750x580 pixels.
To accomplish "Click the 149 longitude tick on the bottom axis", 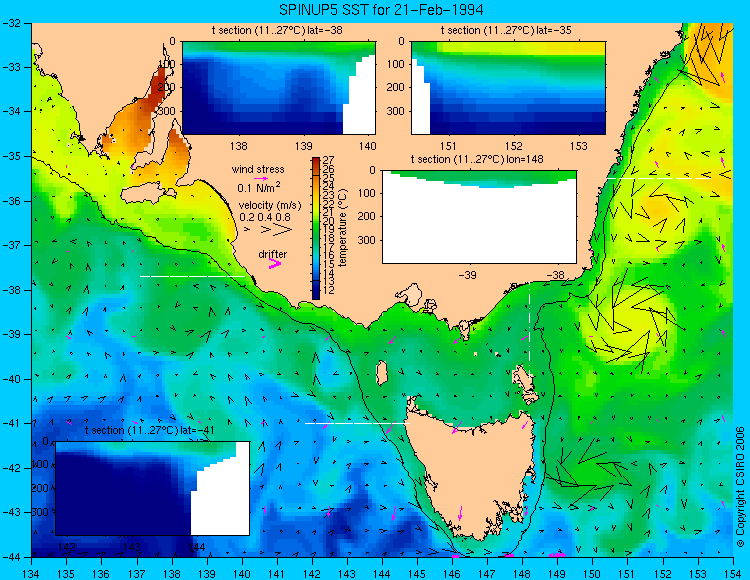I will pos(557,574).
